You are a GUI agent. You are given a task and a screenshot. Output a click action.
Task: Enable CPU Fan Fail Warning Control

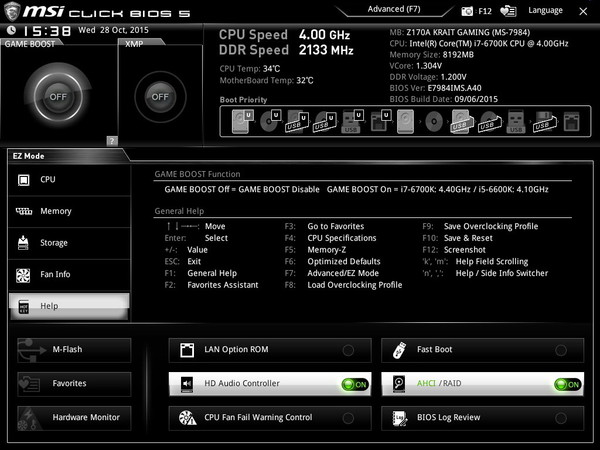270,418
